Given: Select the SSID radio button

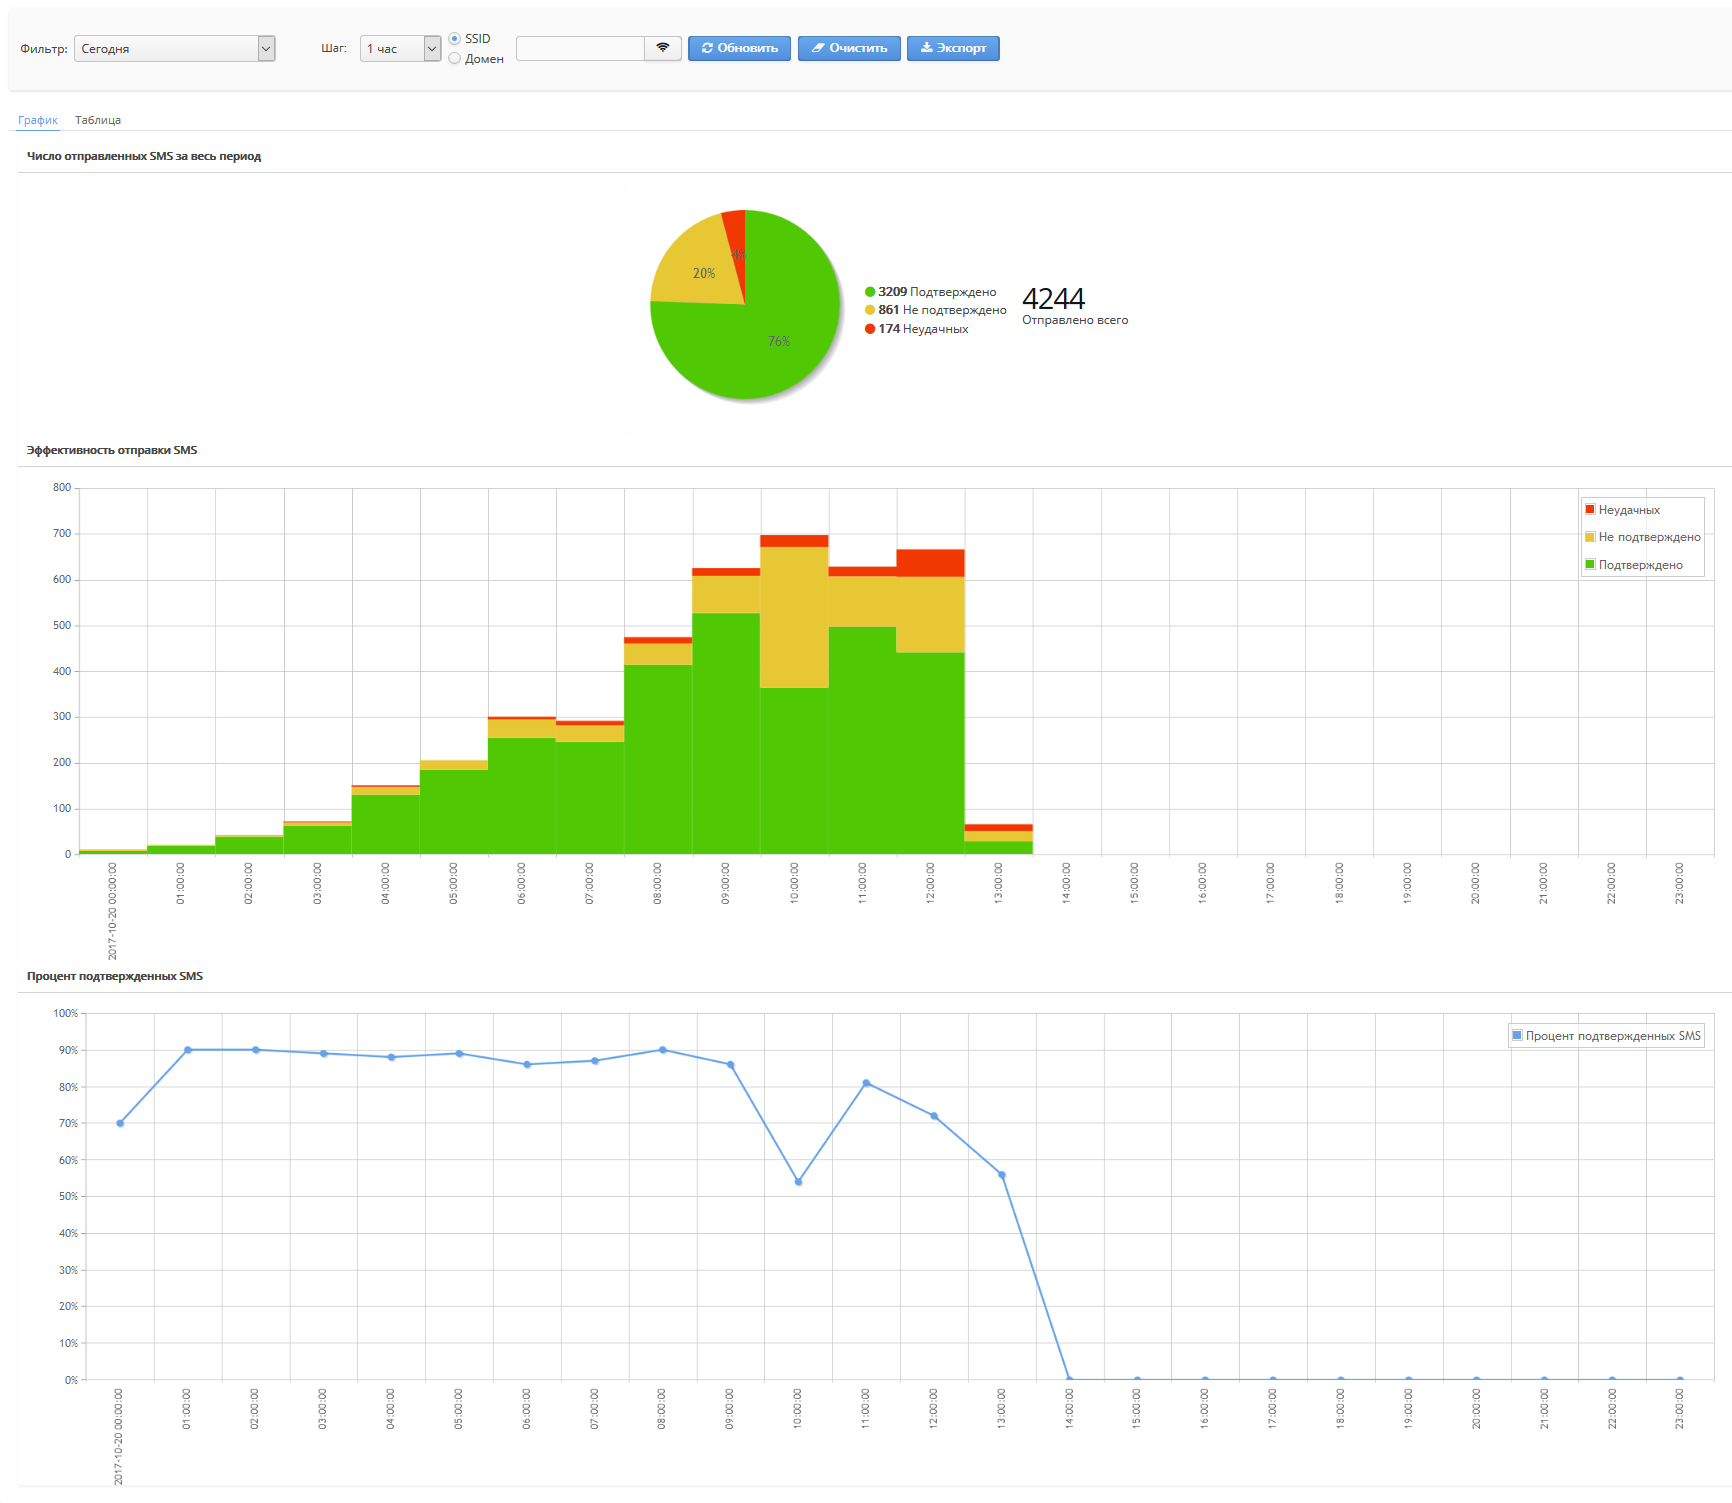Looking at the screenshot, I should click(455, 39).
